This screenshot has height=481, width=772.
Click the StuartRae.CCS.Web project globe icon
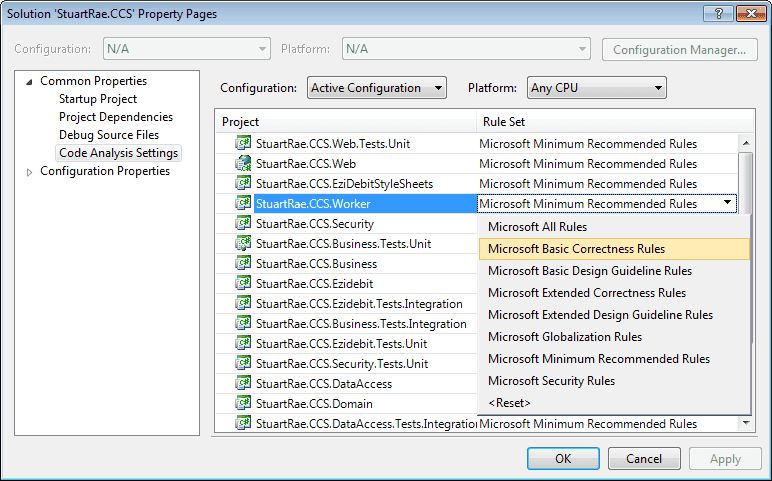click(242, 164)
